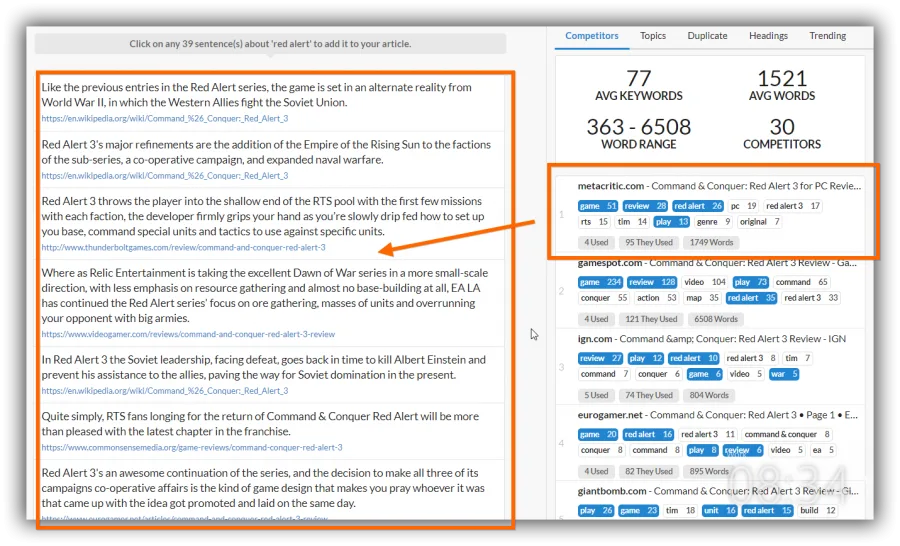
Task: Open gamespot.com competitor entry
Action: click(x=717, y=263)
